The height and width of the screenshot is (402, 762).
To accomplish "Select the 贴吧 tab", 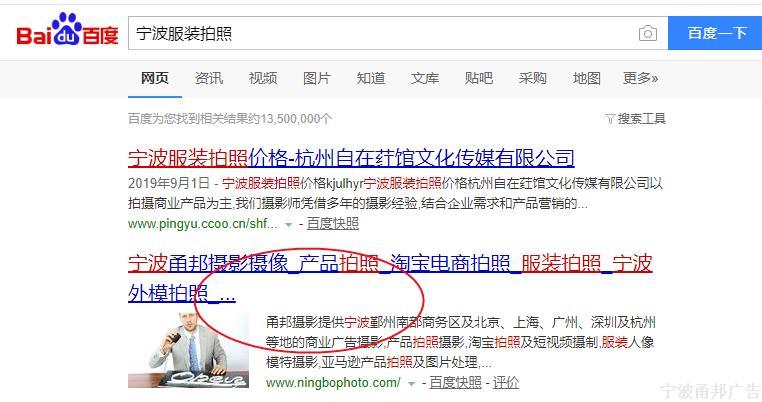I will [x=479, y=78].
